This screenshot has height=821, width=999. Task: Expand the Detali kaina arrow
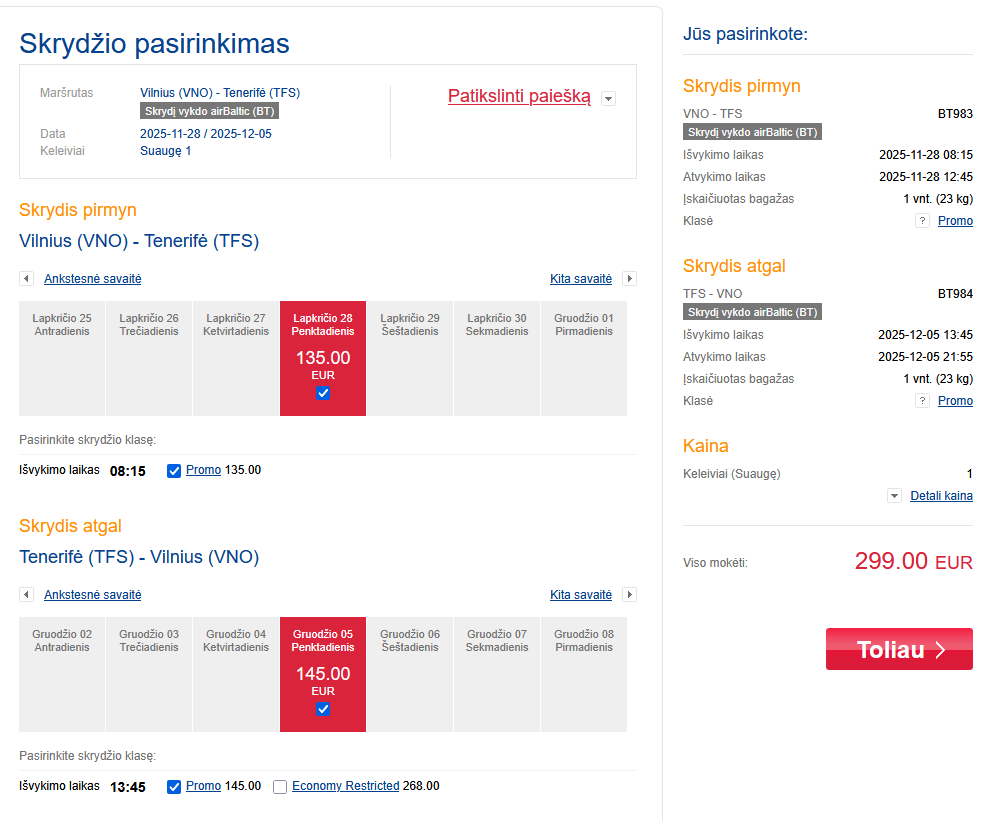click(894, 496)
